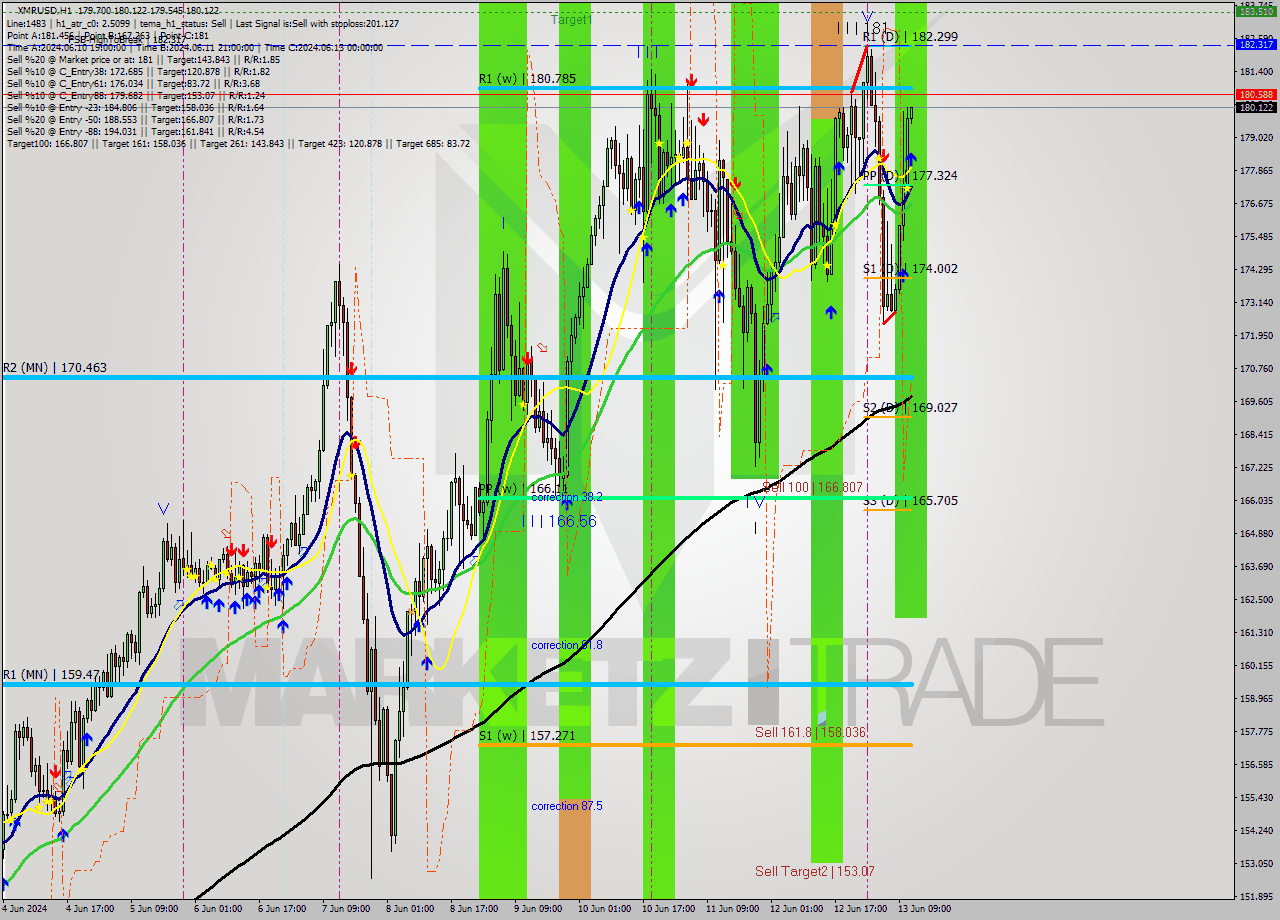Click the '8 Jun 17:00' time axis label
Screen dimensions: 1280x920
pos(474,909)
